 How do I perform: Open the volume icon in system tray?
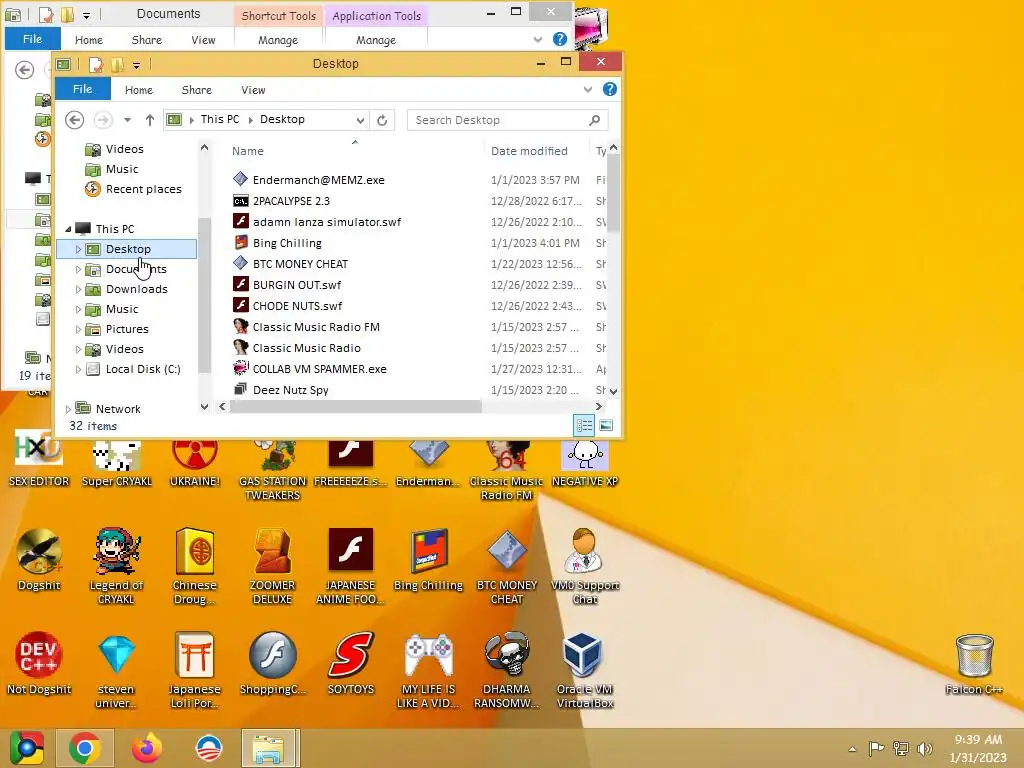(924, 748)
